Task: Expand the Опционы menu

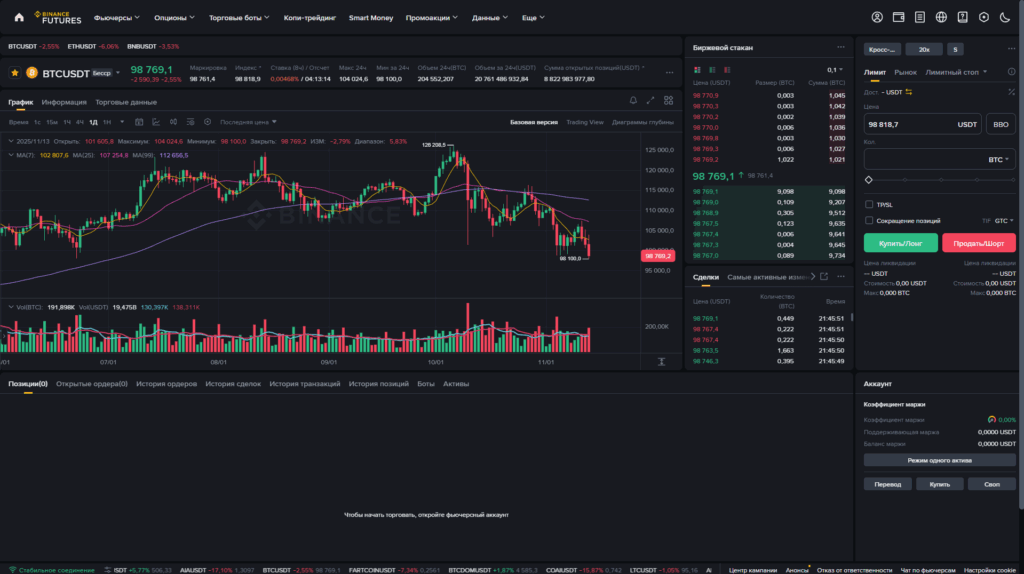Action: pos(174,18)
